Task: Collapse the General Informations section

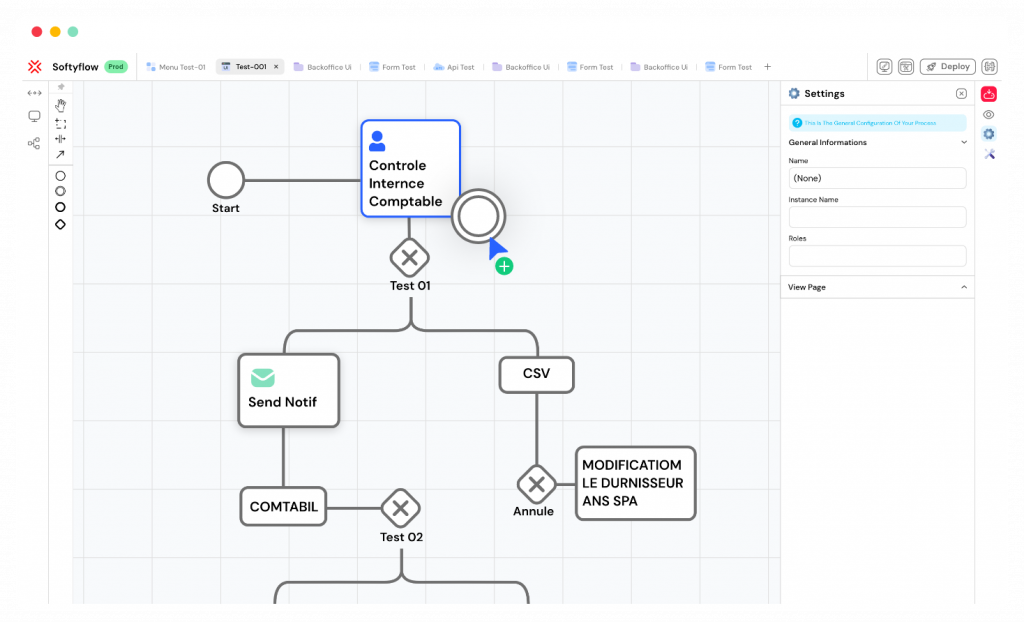Action: (964, 142)
